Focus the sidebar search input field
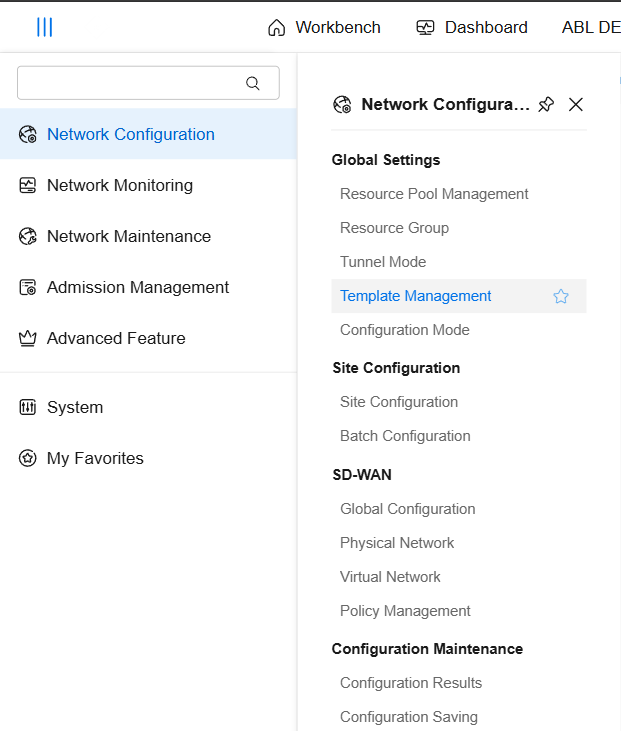Viewport: 621px width, 731px height. pos(130,83)
